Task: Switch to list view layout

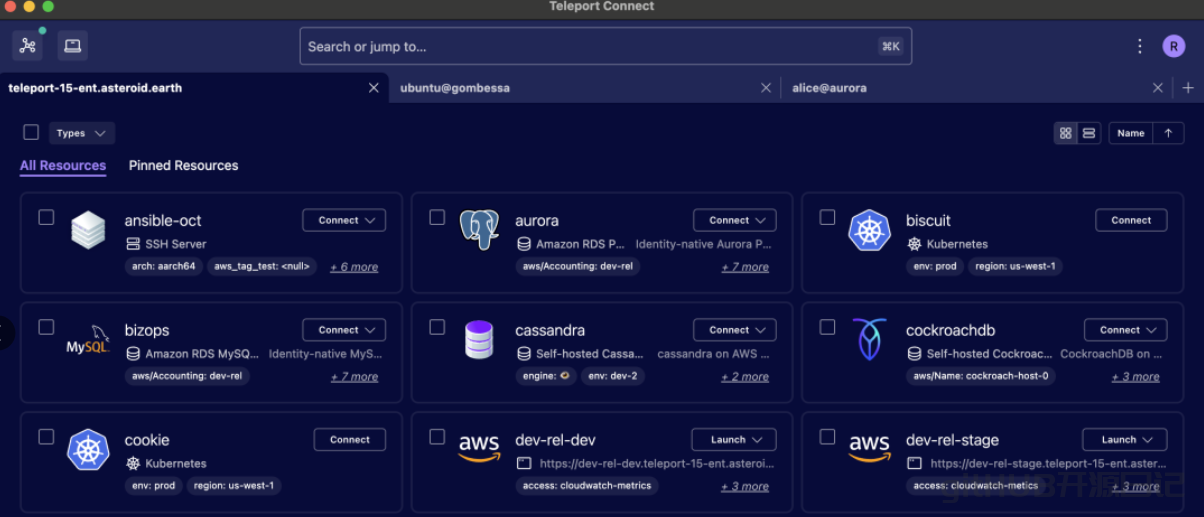Action: [1089, 133]
